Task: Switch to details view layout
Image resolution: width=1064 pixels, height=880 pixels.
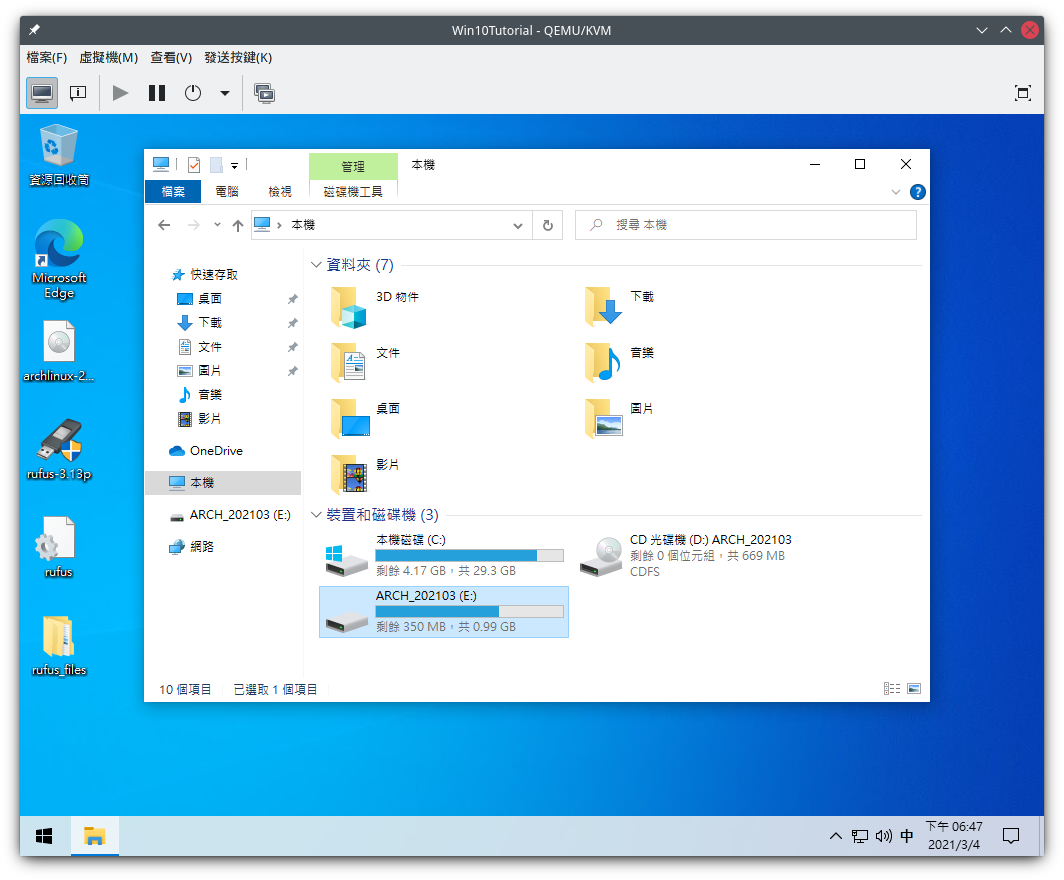Action: [892, 689]
